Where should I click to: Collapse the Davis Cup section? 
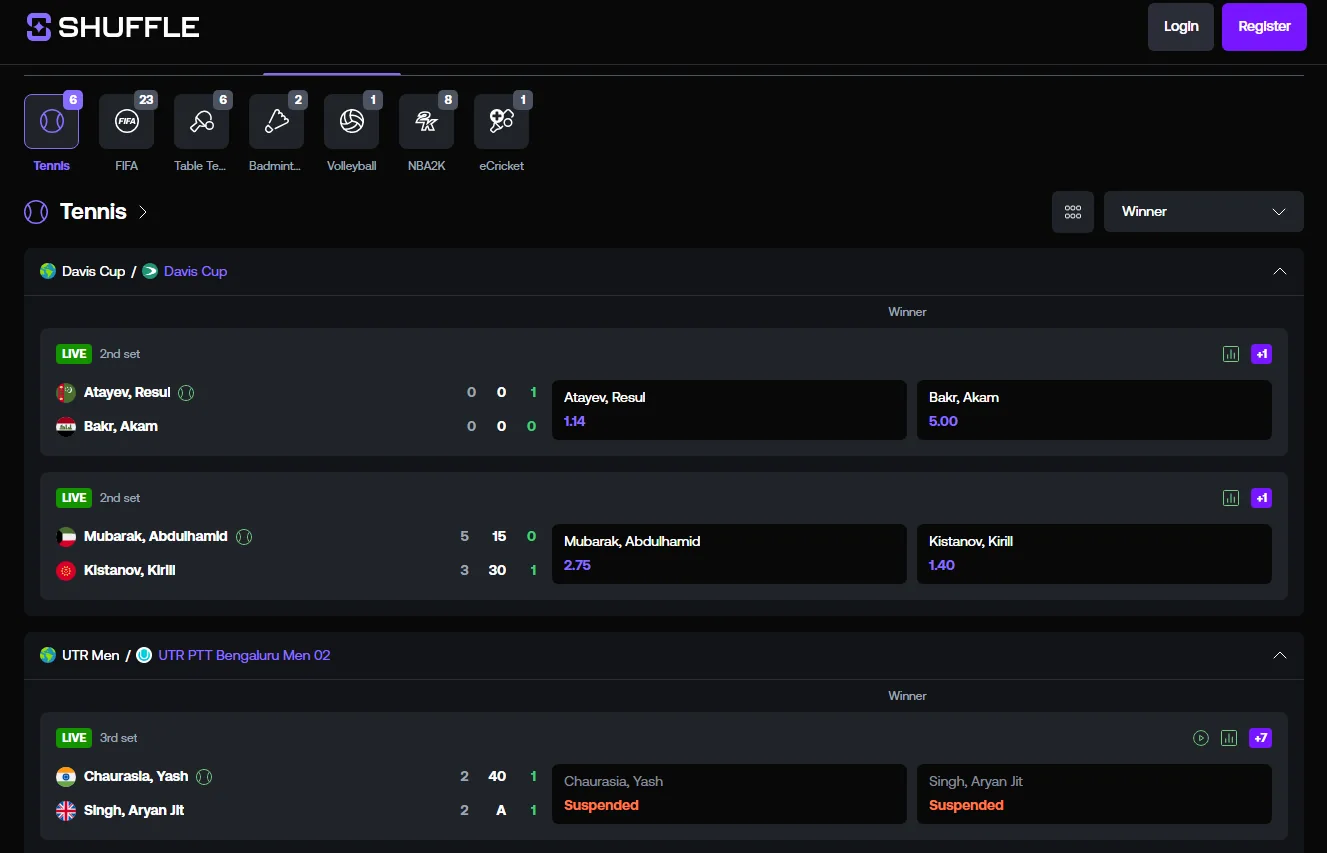[1280, 271]
